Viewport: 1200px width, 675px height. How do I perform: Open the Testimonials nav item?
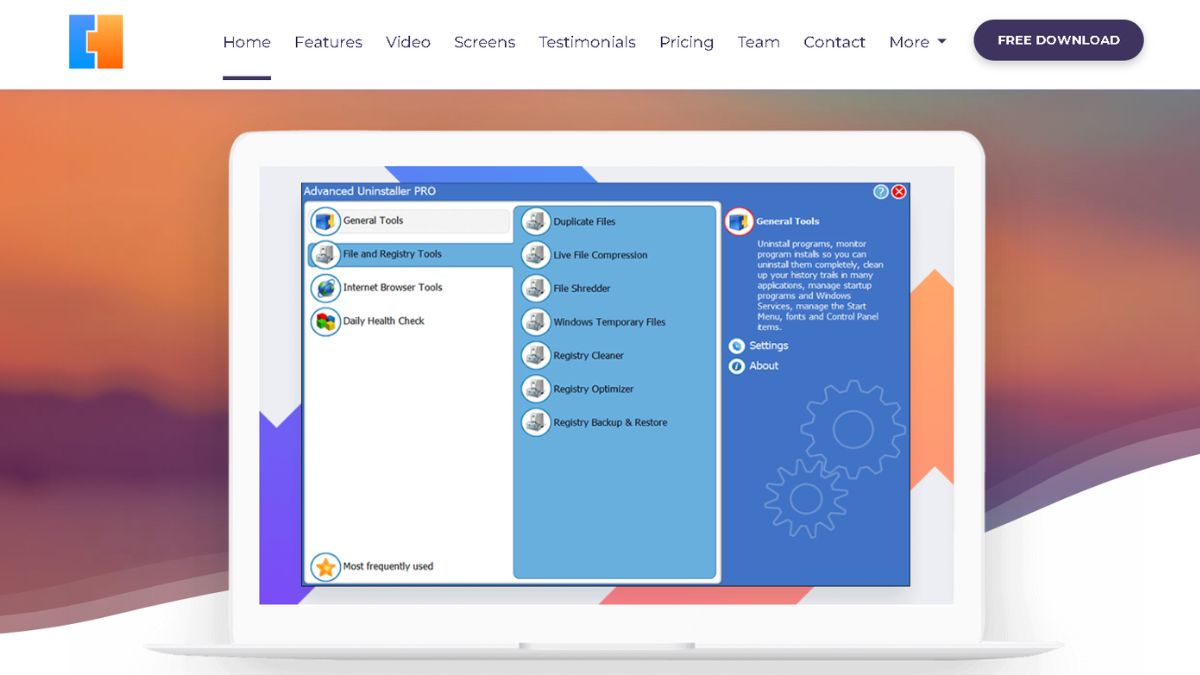[x=587, y=42]
